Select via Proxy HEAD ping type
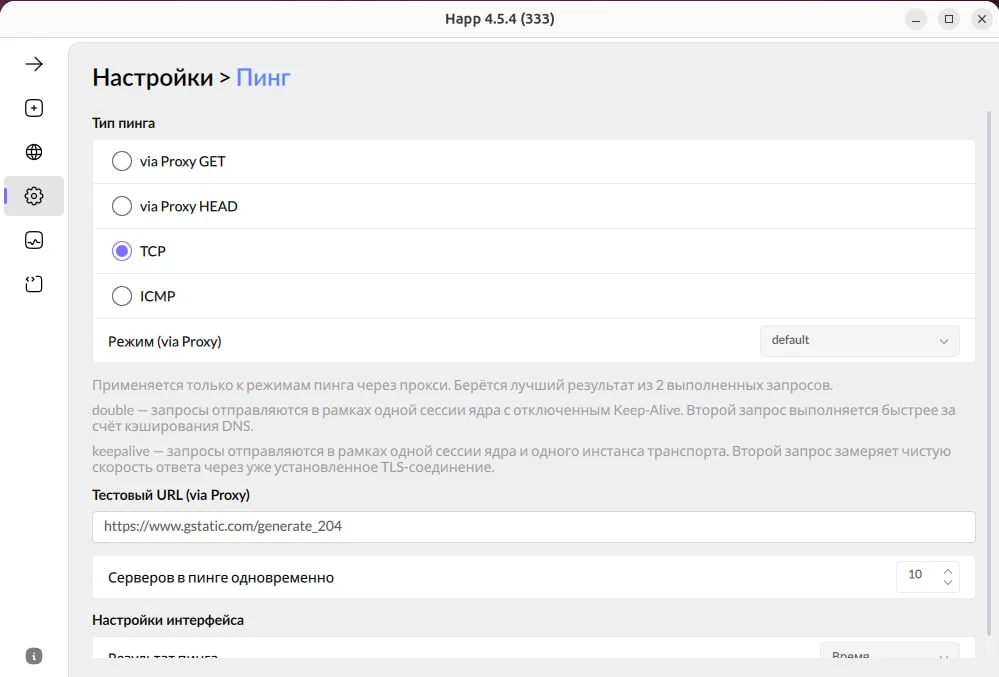This screenshot has height=677, width=999. [x=122, y=206]
